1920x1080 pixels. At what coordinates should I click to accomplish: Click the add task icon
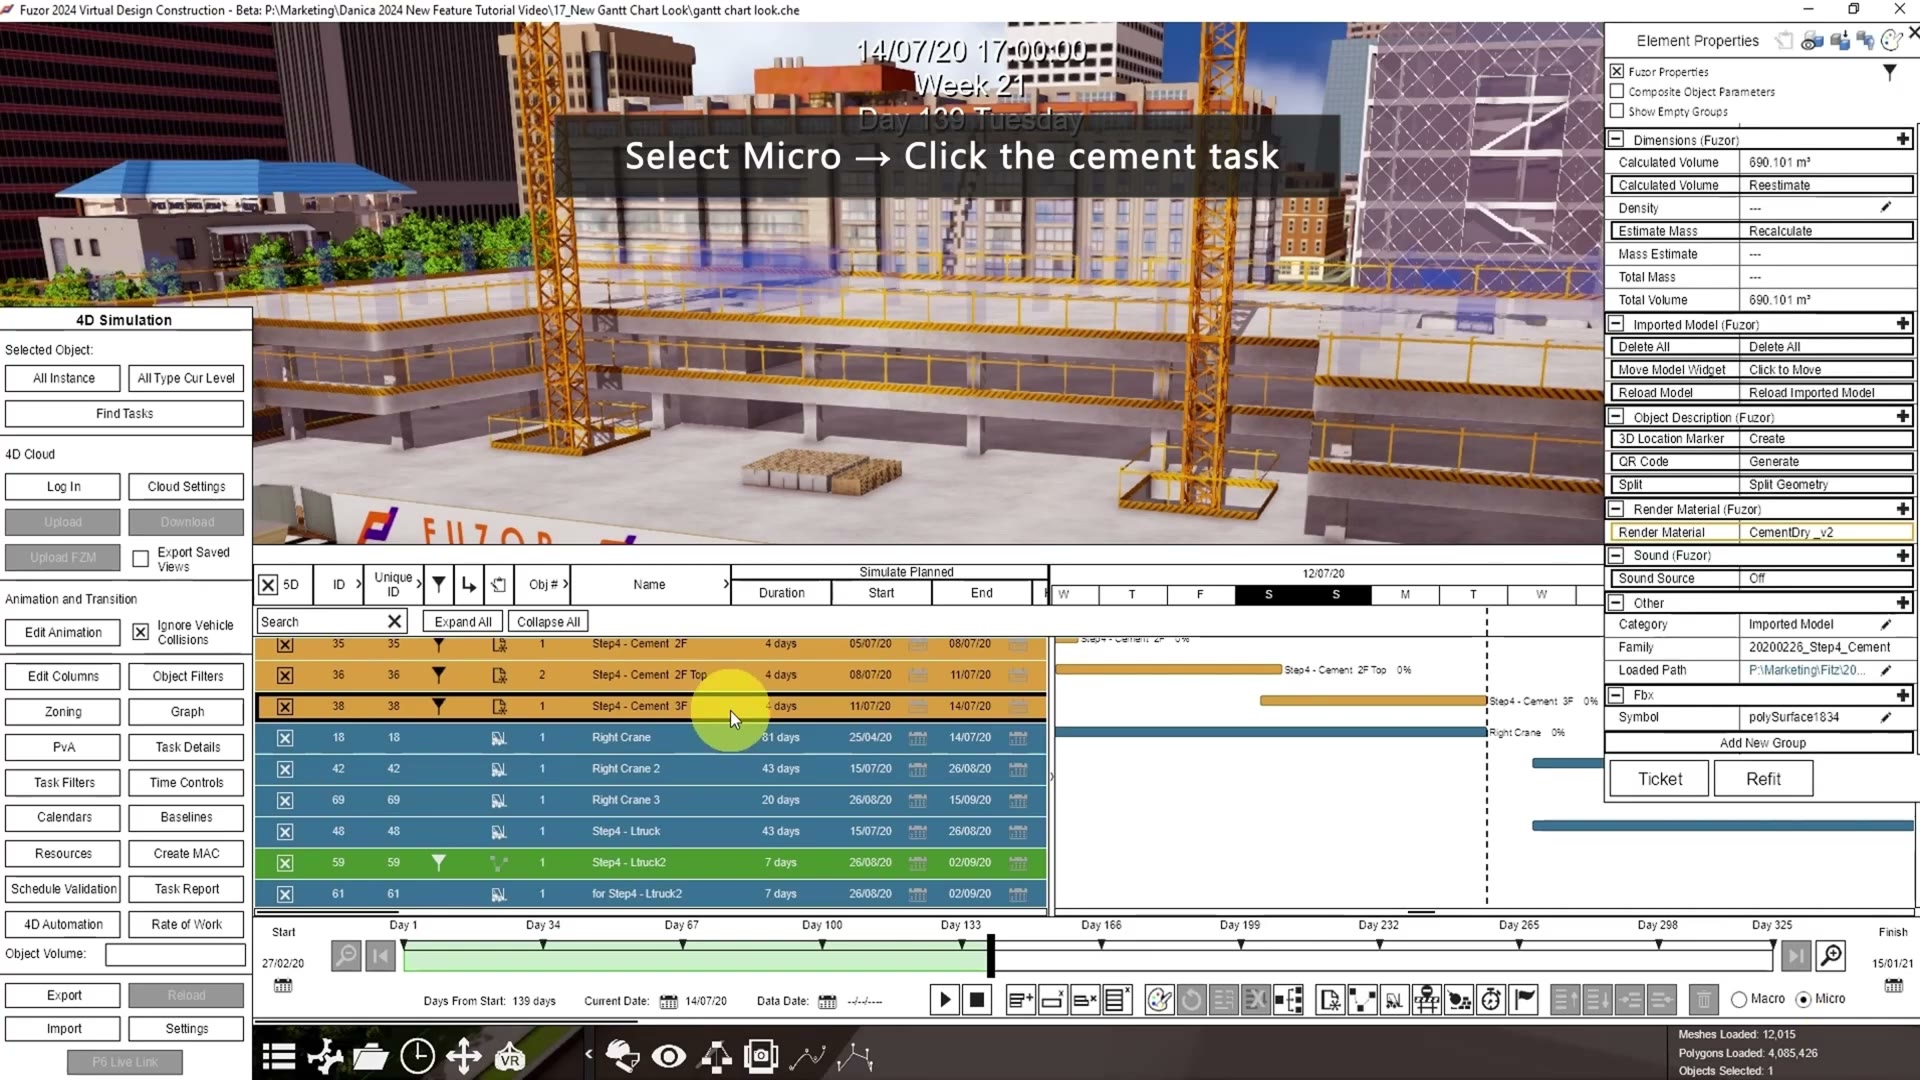click(x=1021, y=999)
